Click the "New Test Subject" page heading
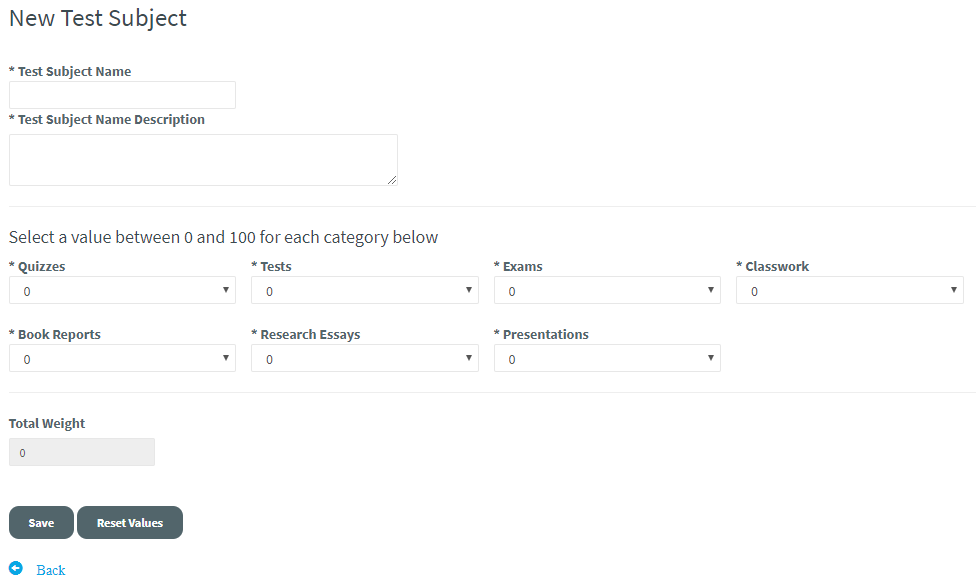The image size is (976, 582). 98,18
